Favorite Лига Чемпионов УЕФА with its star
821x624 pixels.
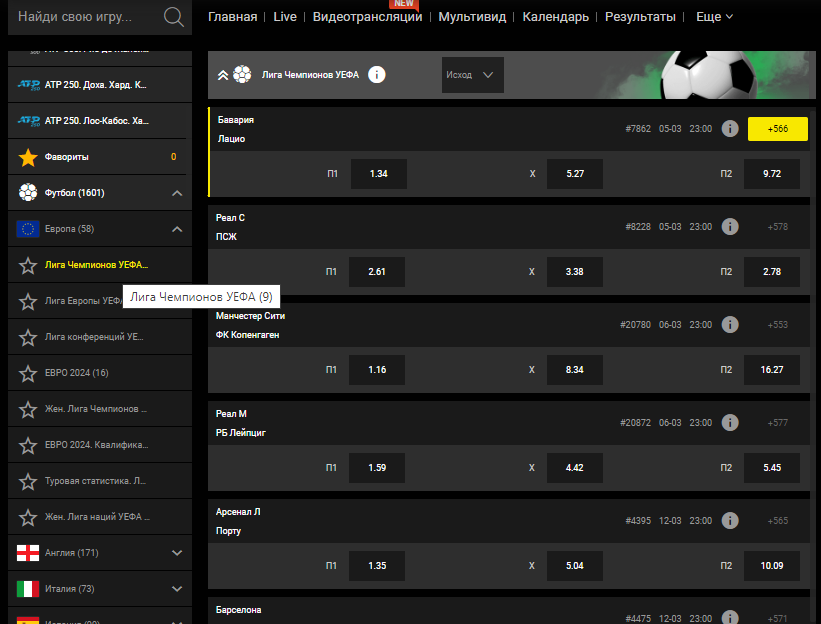click(x=28, y=265)
